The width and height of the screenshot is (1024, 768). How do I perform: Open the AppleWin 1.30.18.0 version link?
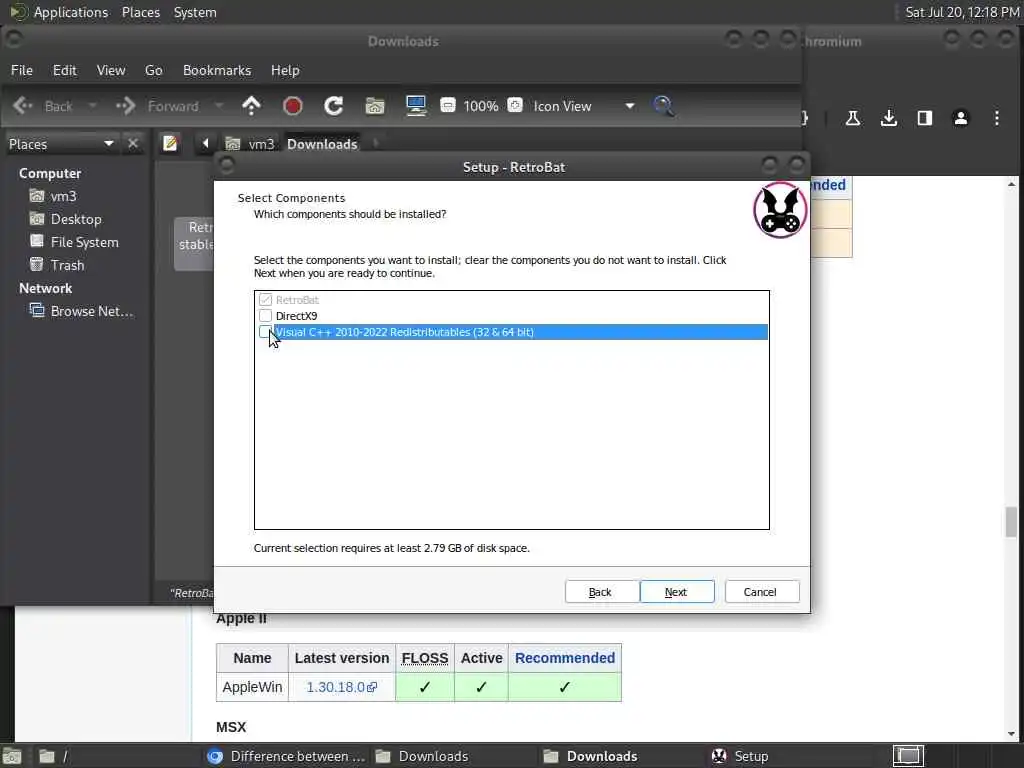pos(341,687)
